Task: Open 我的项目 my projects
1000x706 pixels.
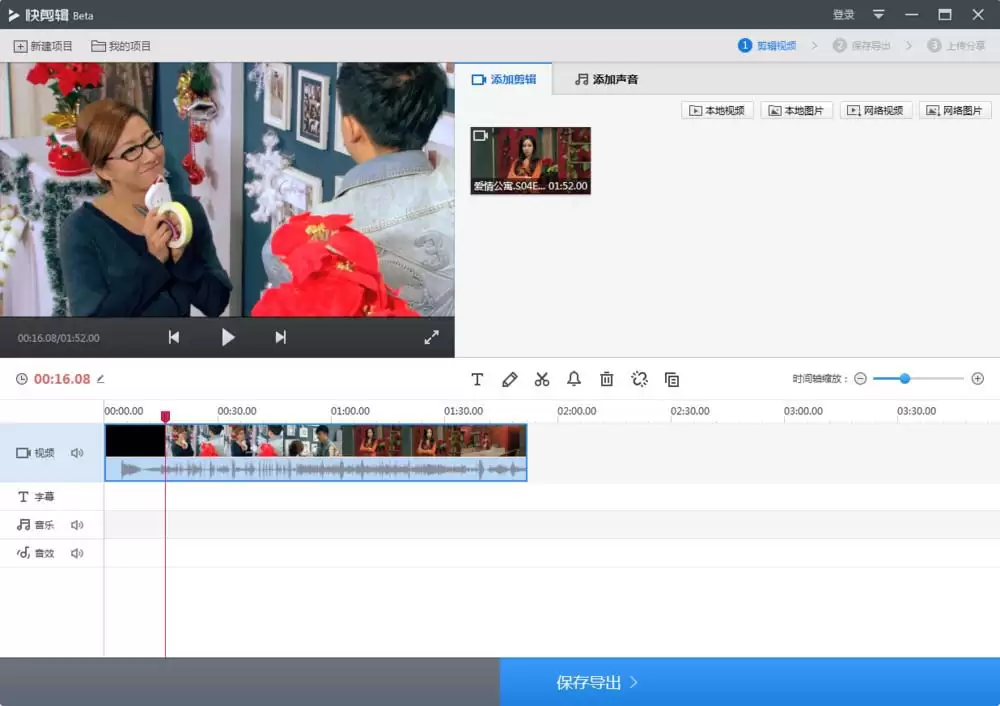Action: coord(121,46)
